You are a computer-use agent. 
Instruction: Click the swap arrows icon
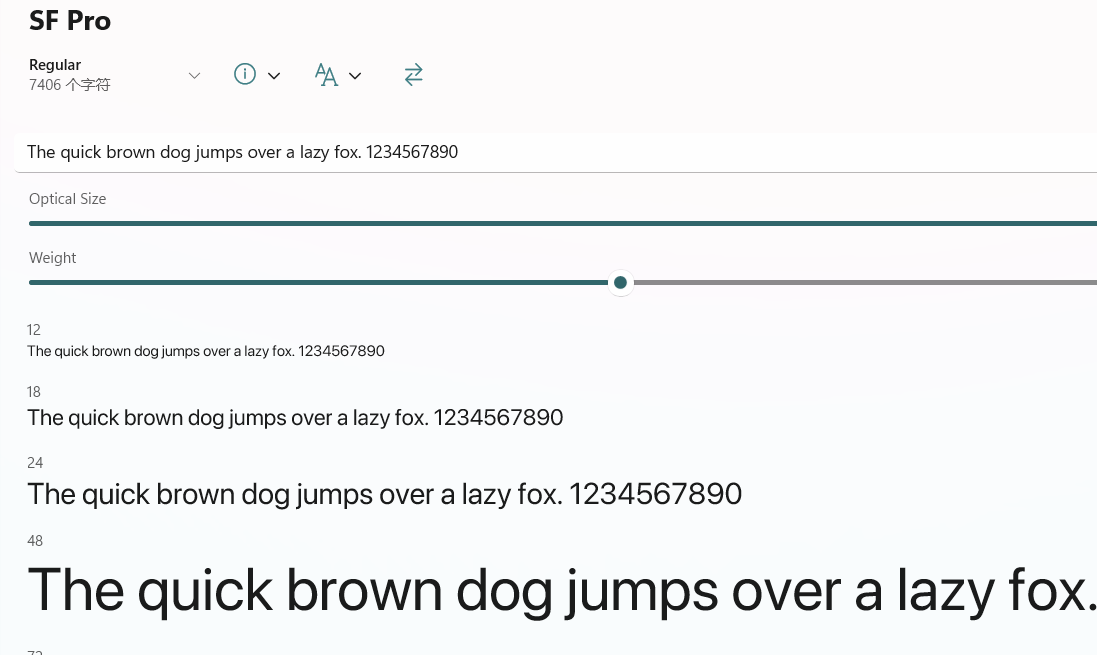(x=413, y=75)
